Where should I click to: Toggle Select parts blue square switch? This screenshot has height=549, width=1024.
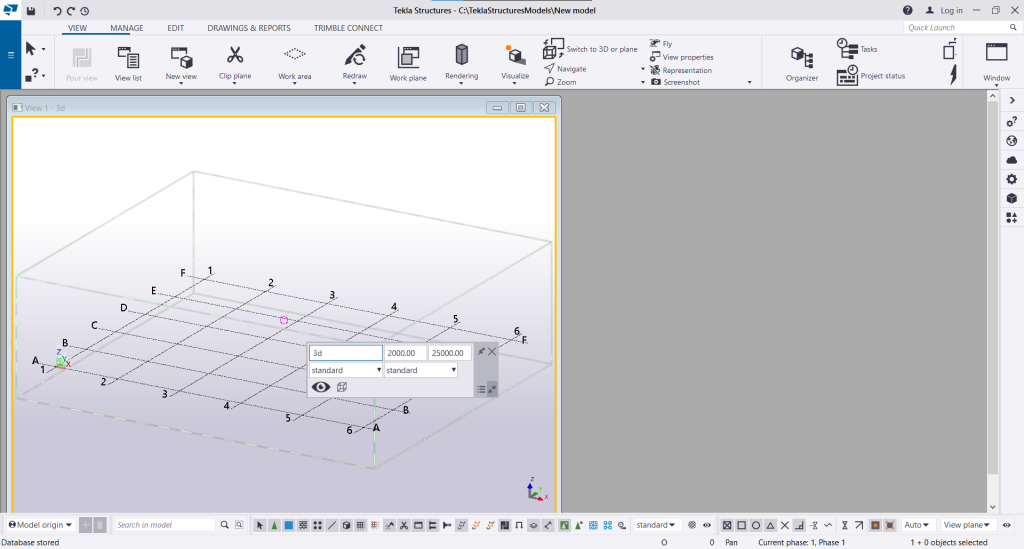[x=289, y=525]
